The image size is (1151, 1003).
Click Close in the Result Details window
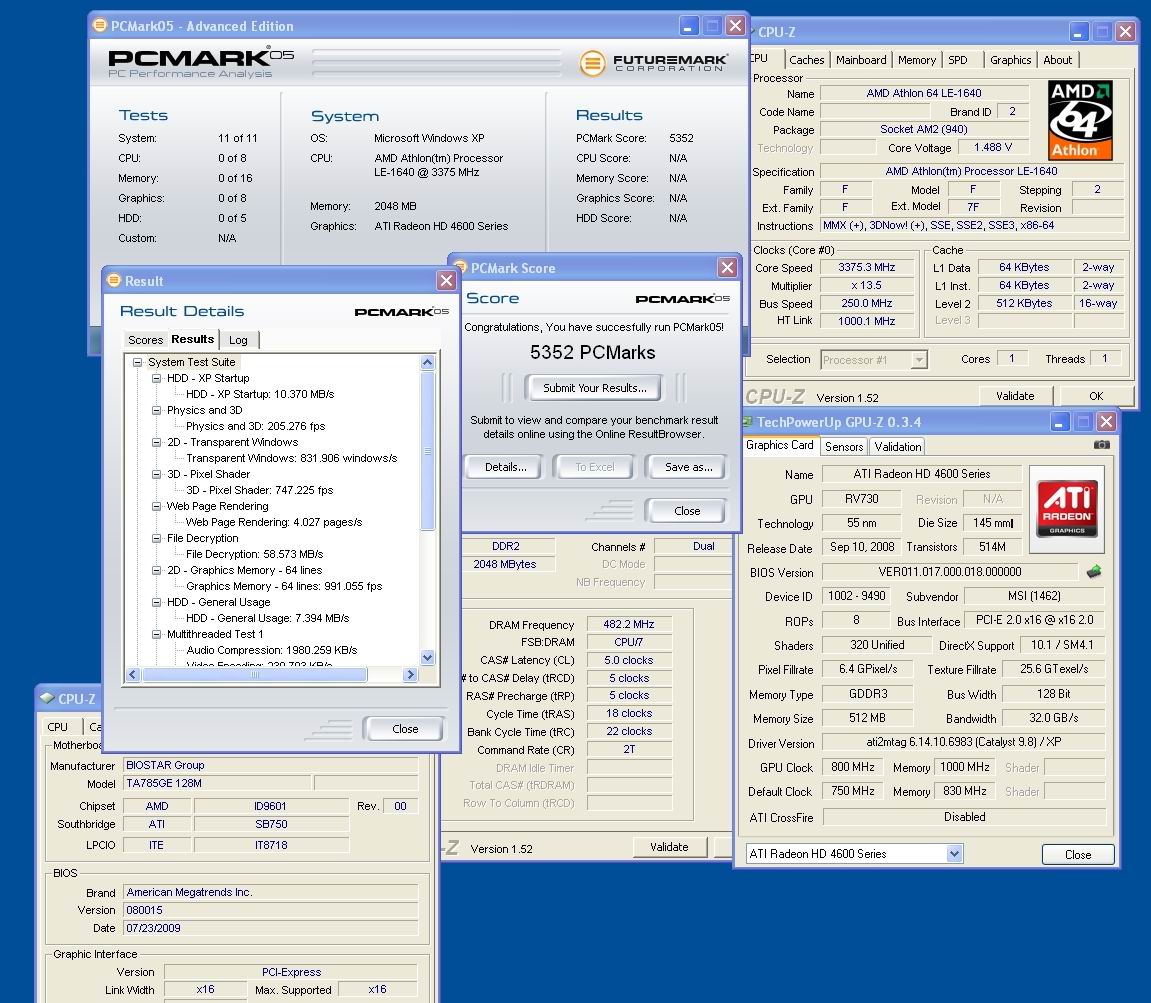405,728
